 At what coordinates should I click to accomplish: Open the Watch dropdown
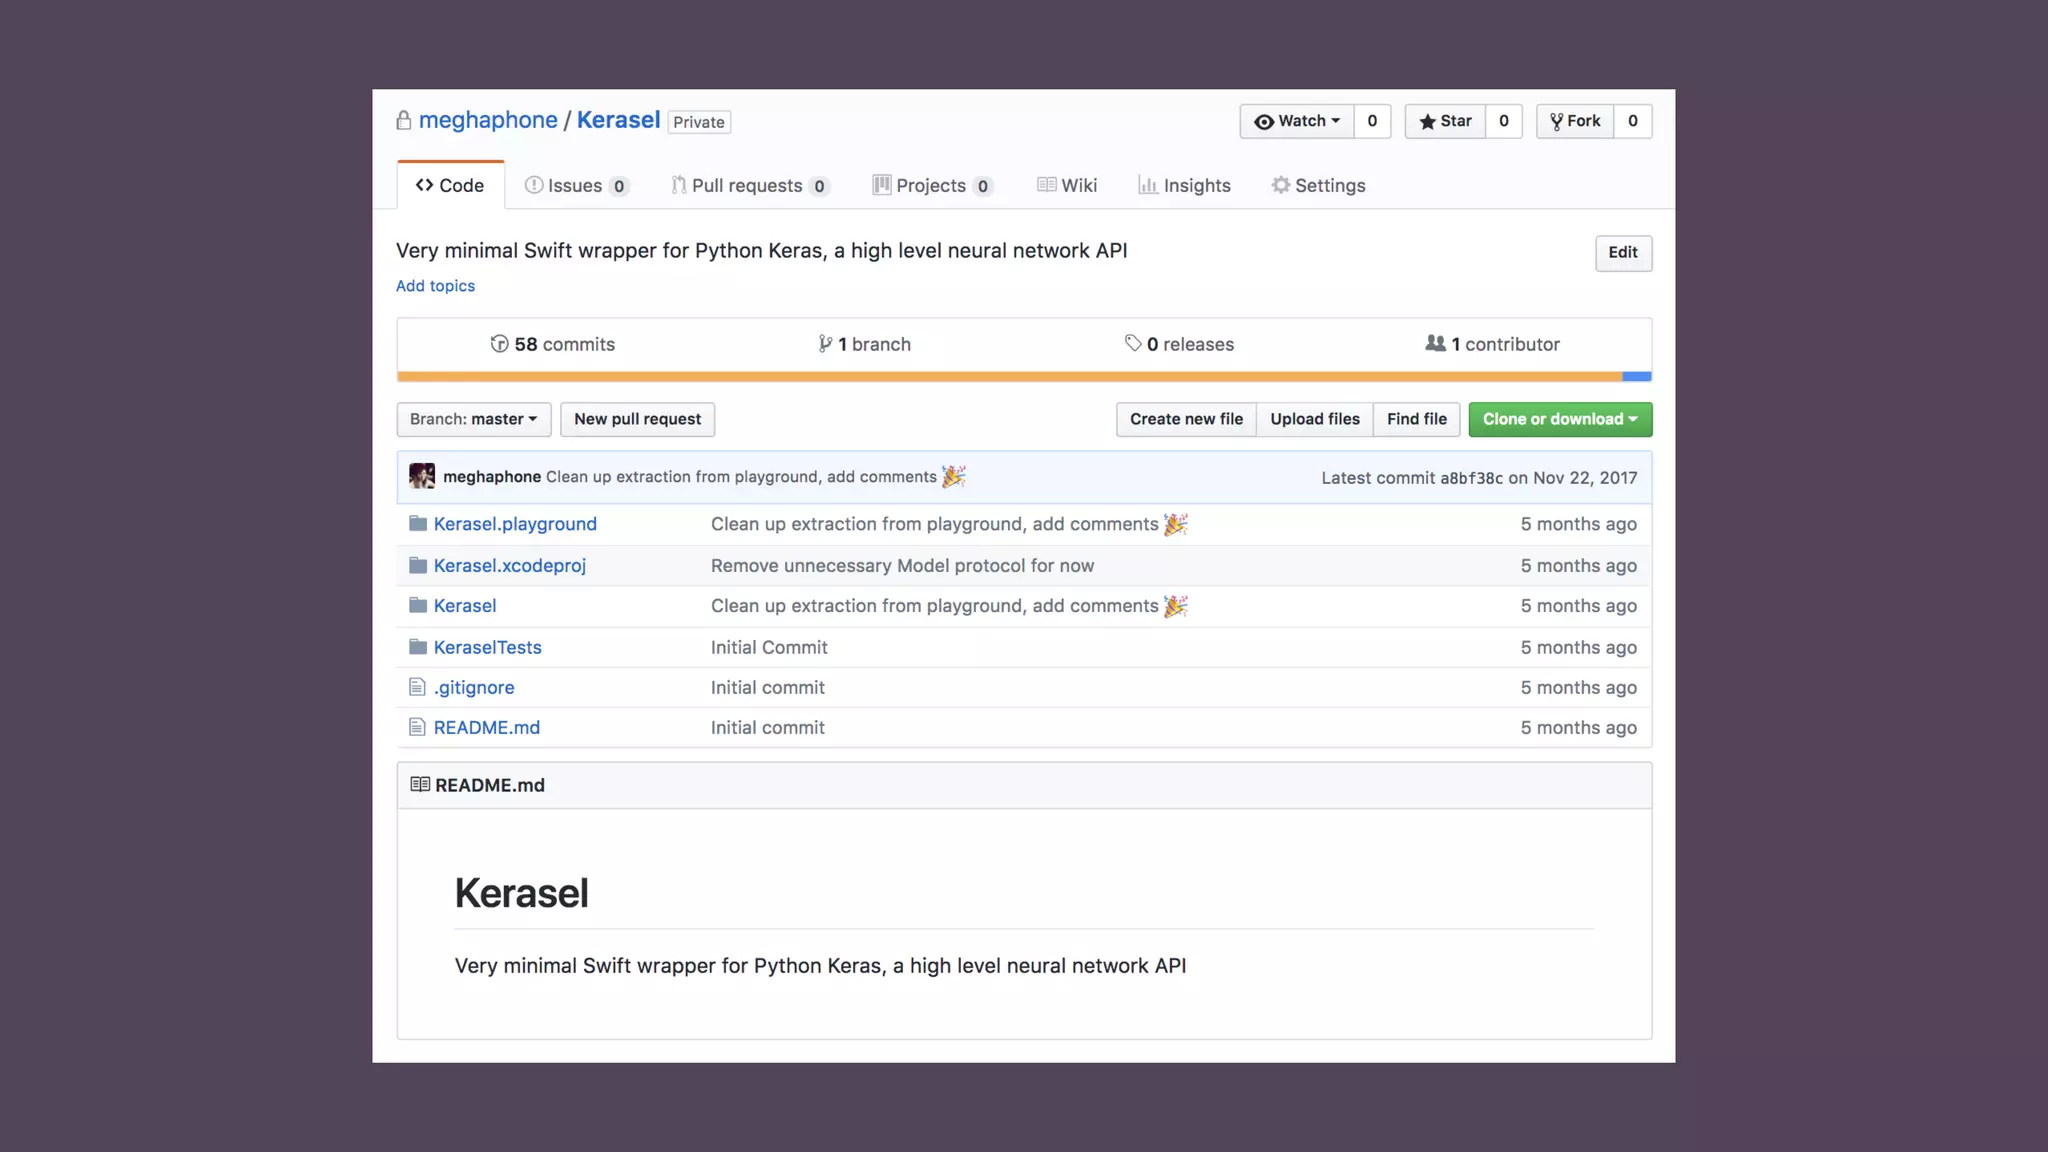pos(1297,121)
